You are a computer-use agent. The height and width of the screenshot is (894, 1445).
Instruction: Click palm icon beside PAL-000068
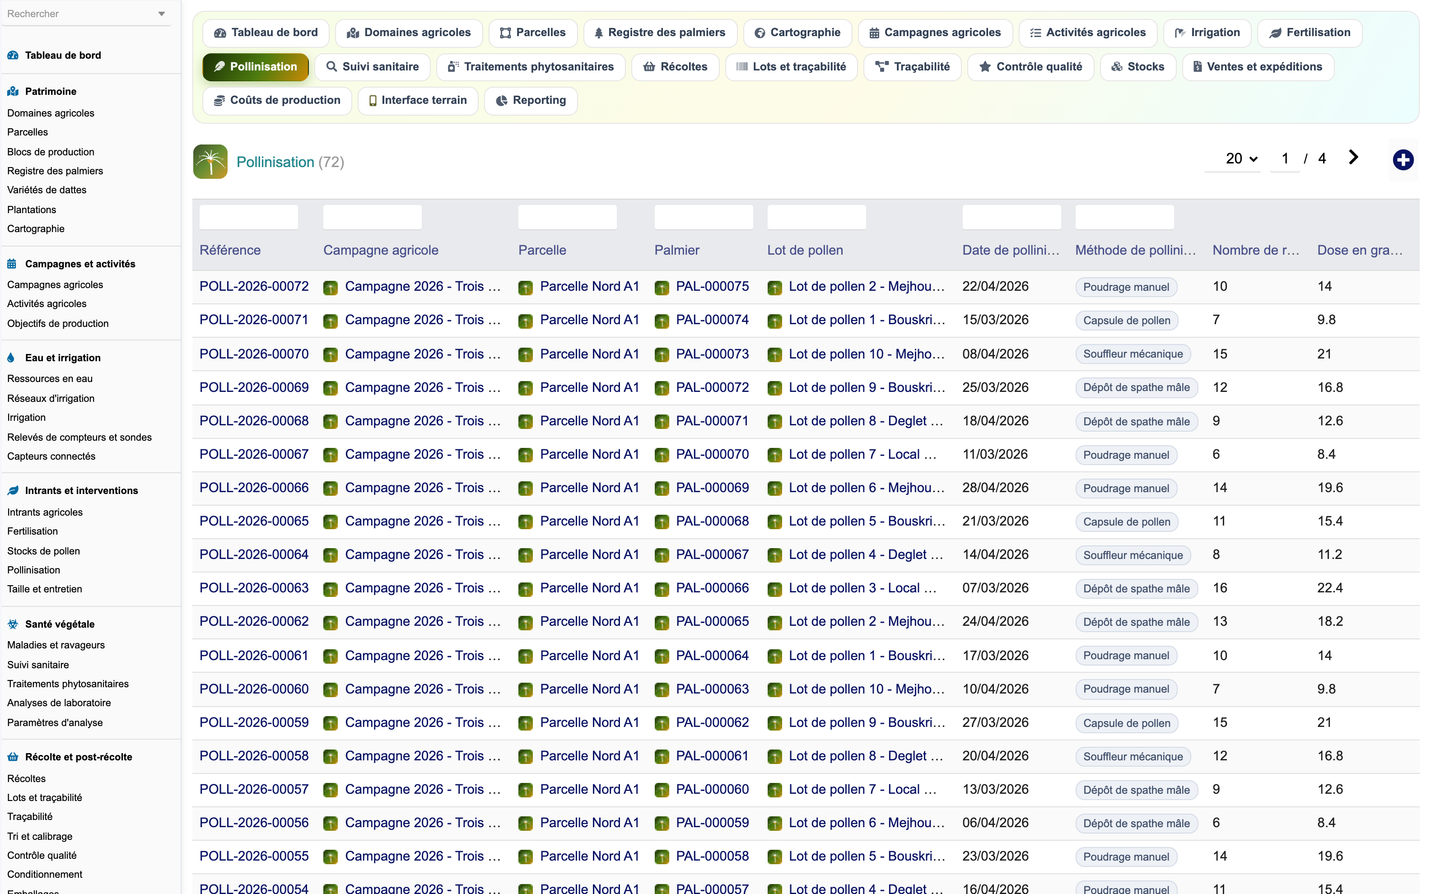click(662, 522)
